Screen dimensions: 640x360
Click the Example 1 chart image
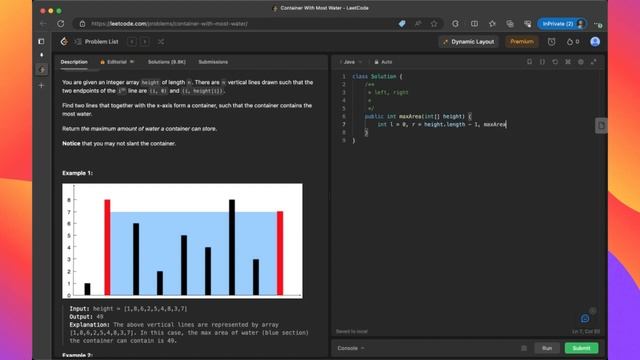coord(182,241)
